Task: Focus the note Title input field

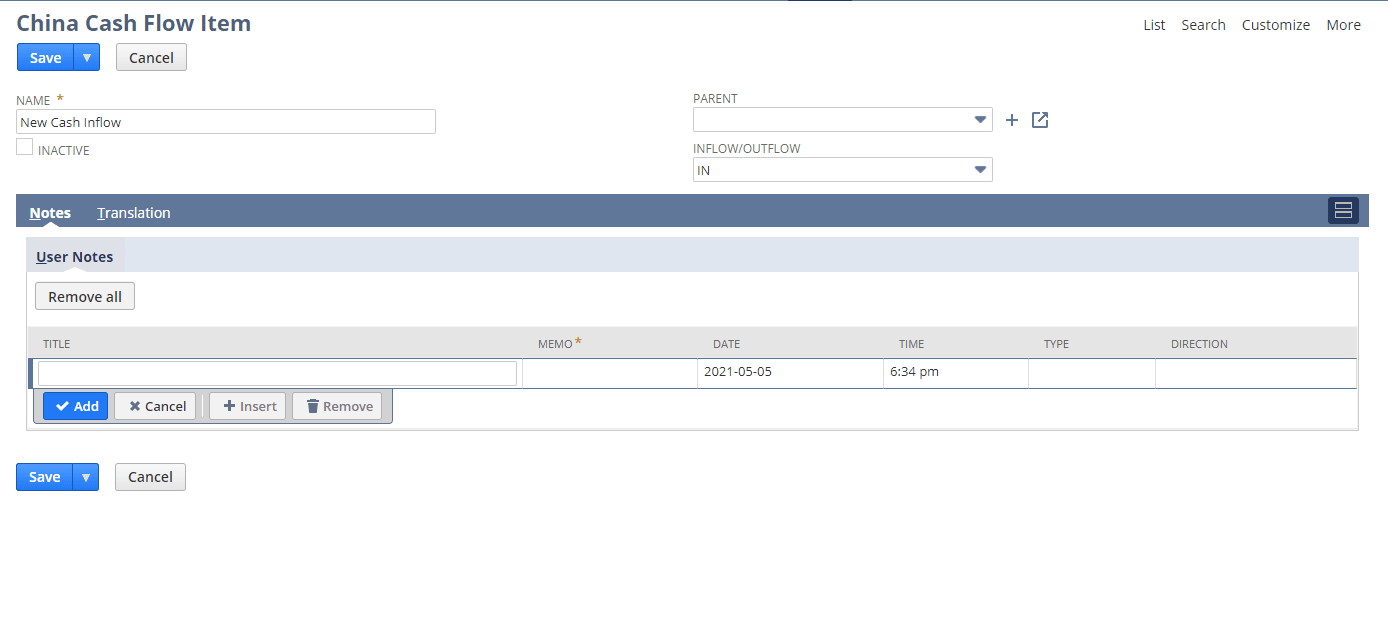Action: [x=277, y=373]
